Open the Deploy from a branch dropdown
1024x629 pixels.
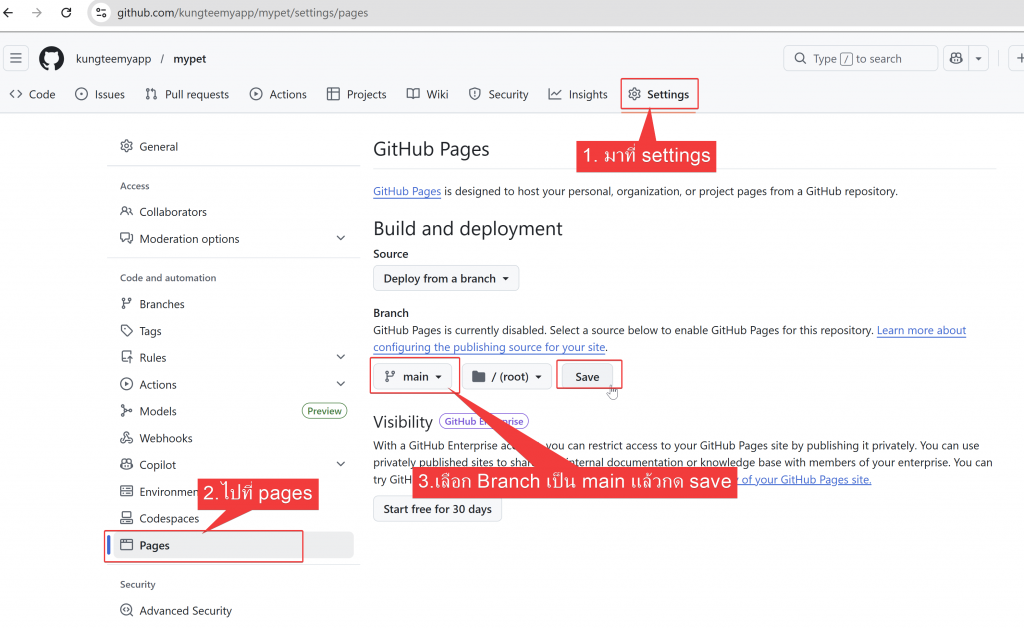point(446,278)
